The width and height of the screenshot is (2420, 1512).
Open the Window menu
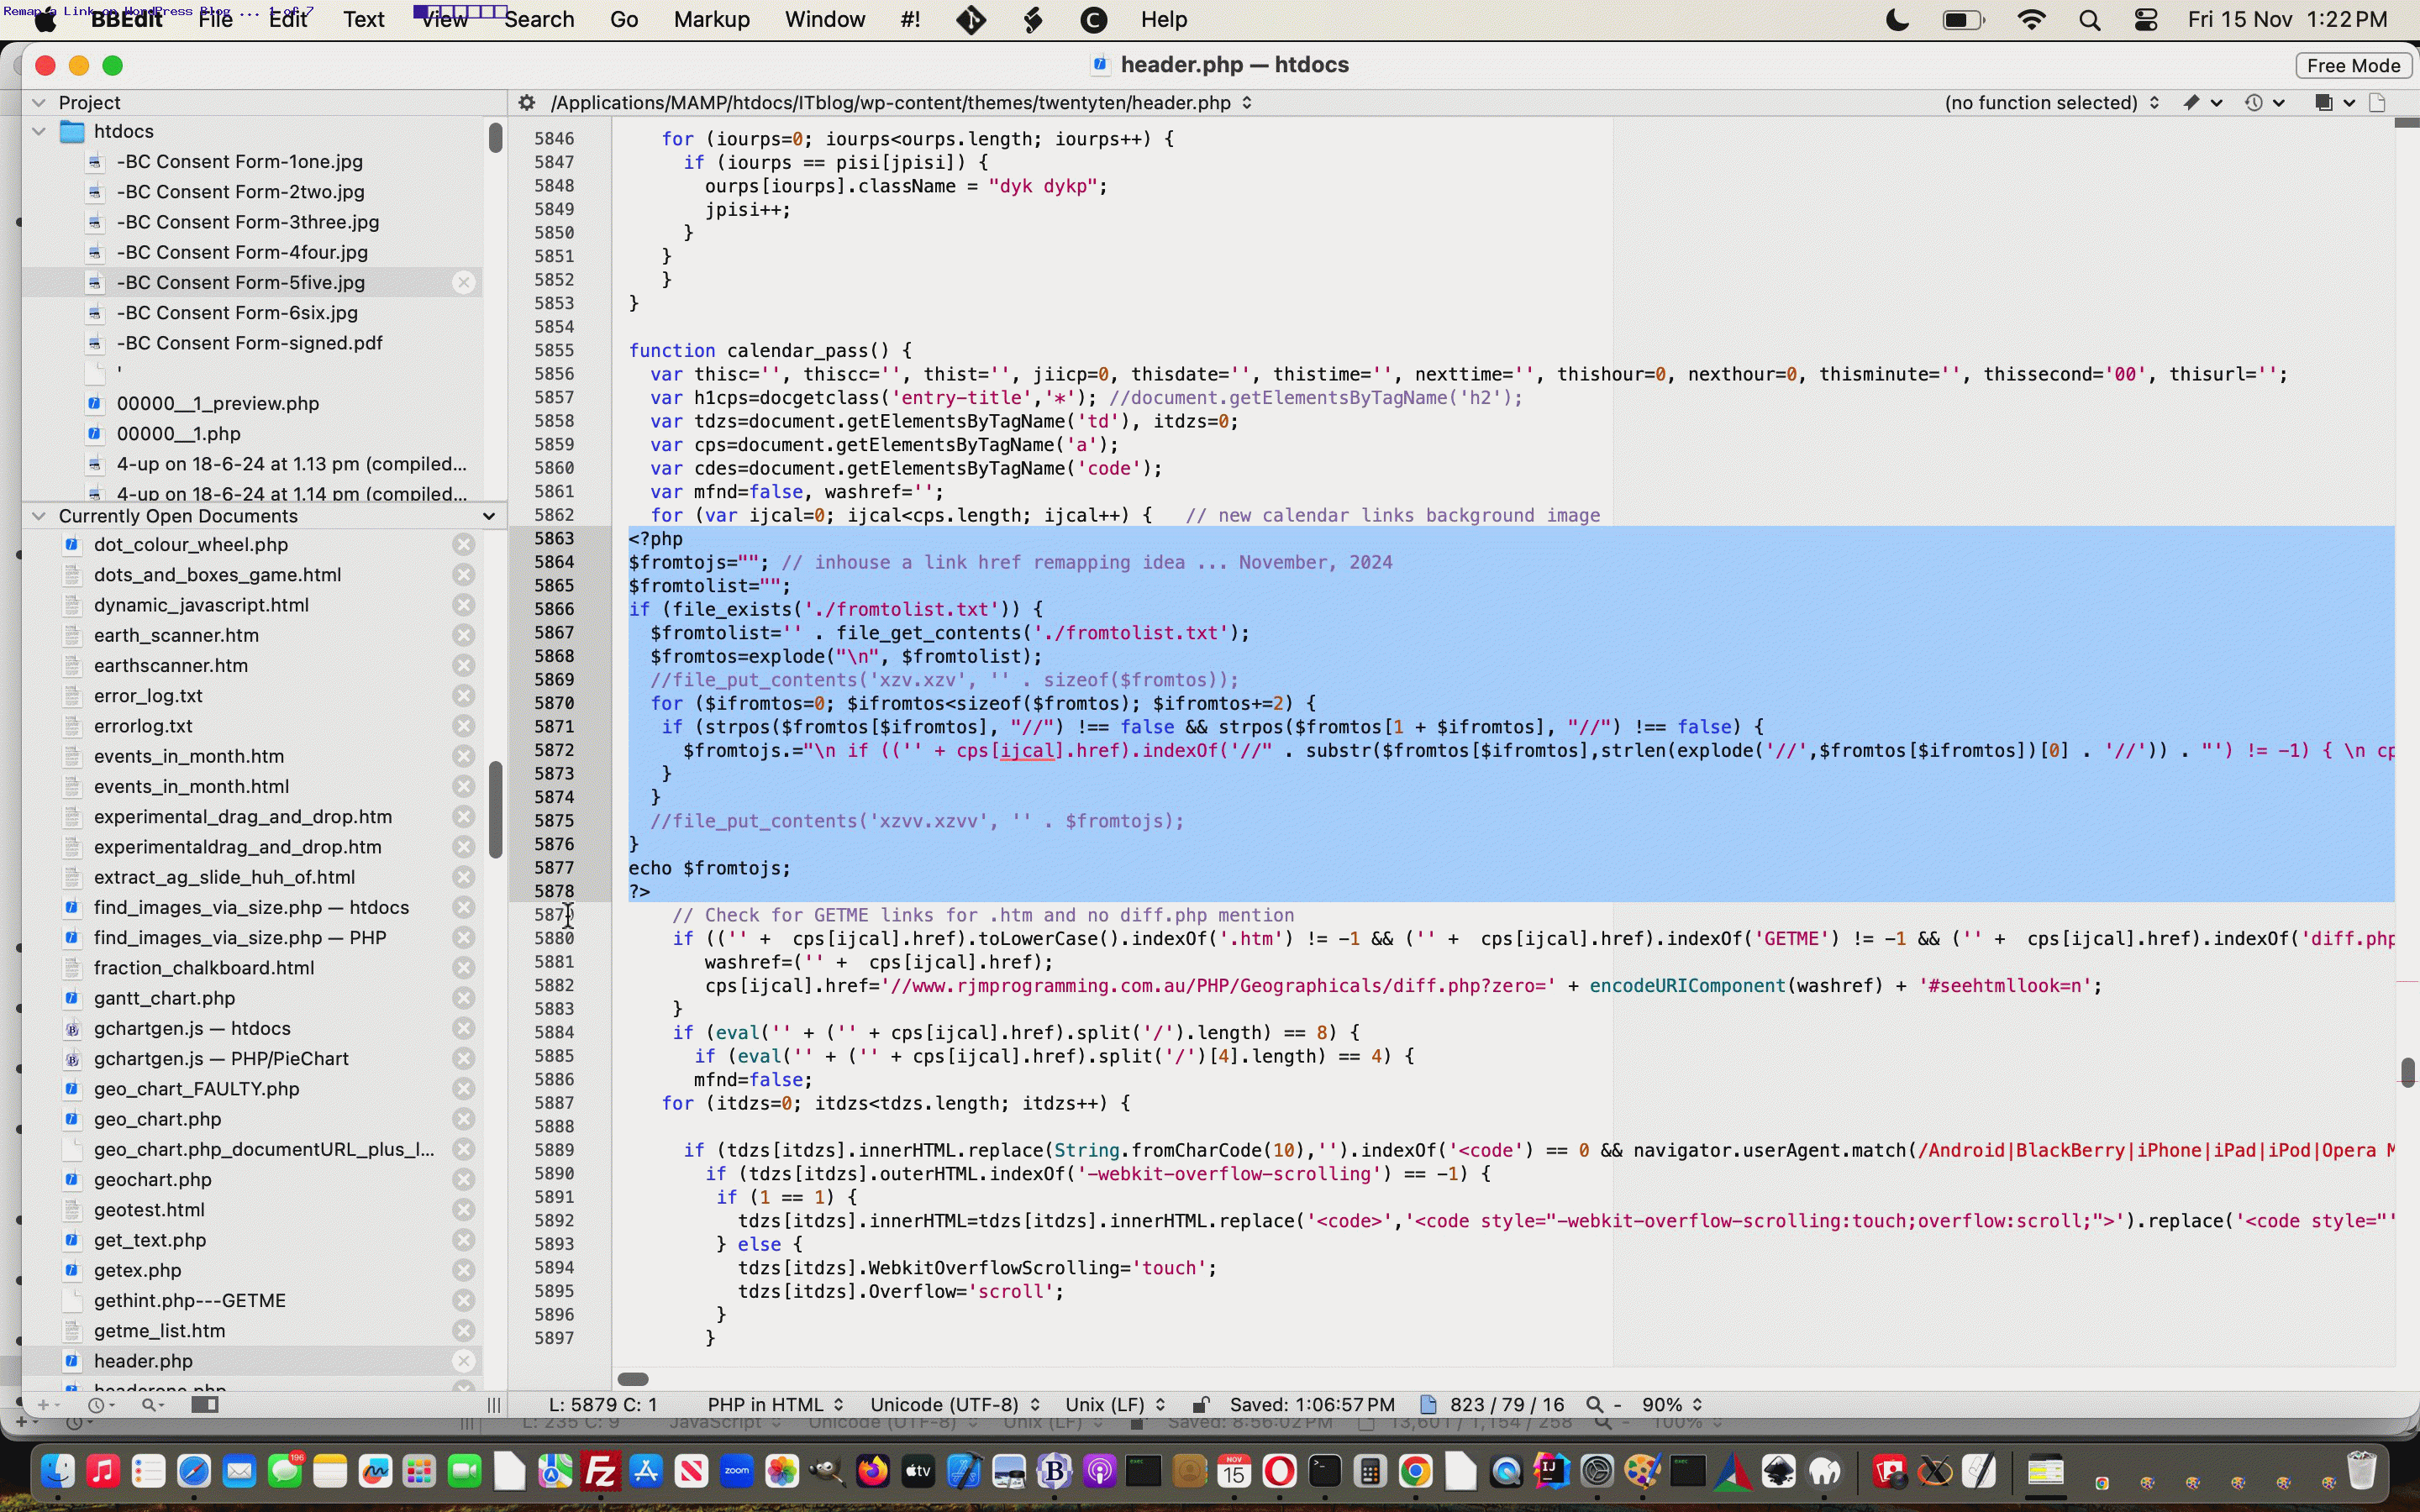coord(825,20)
